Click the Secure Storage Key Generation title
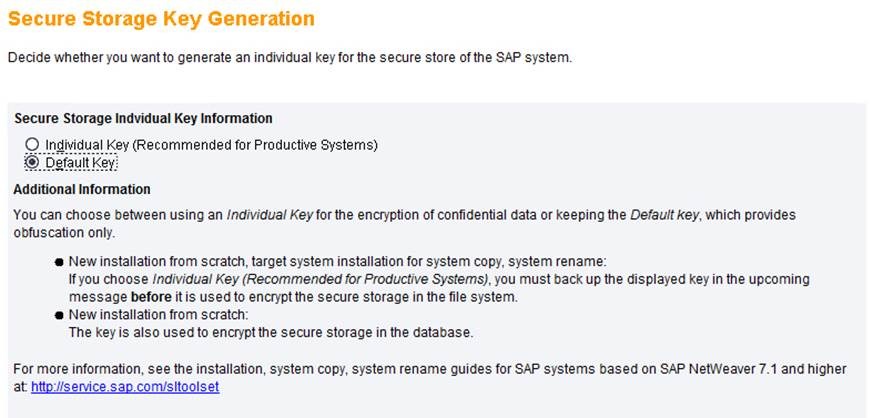 coord(161,19)
